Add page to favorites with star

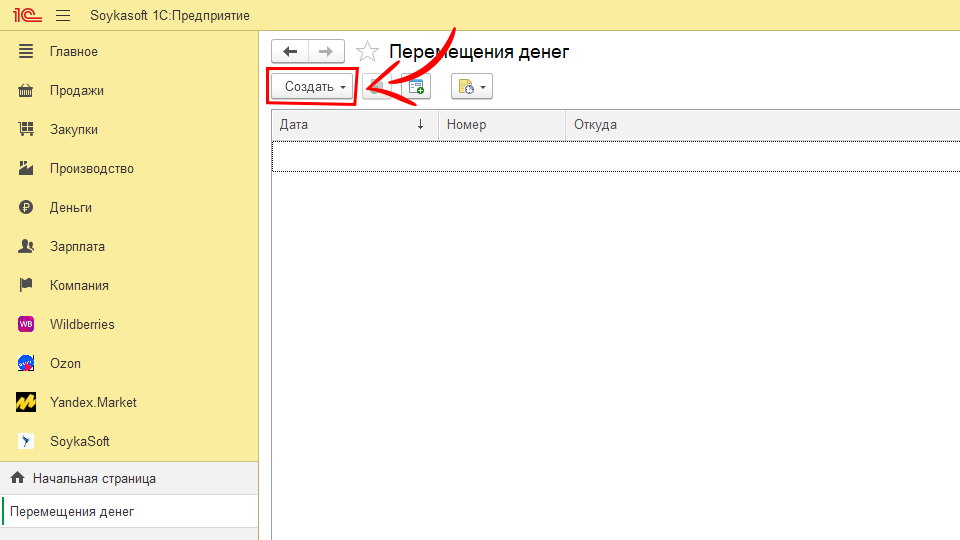[367, 52]
